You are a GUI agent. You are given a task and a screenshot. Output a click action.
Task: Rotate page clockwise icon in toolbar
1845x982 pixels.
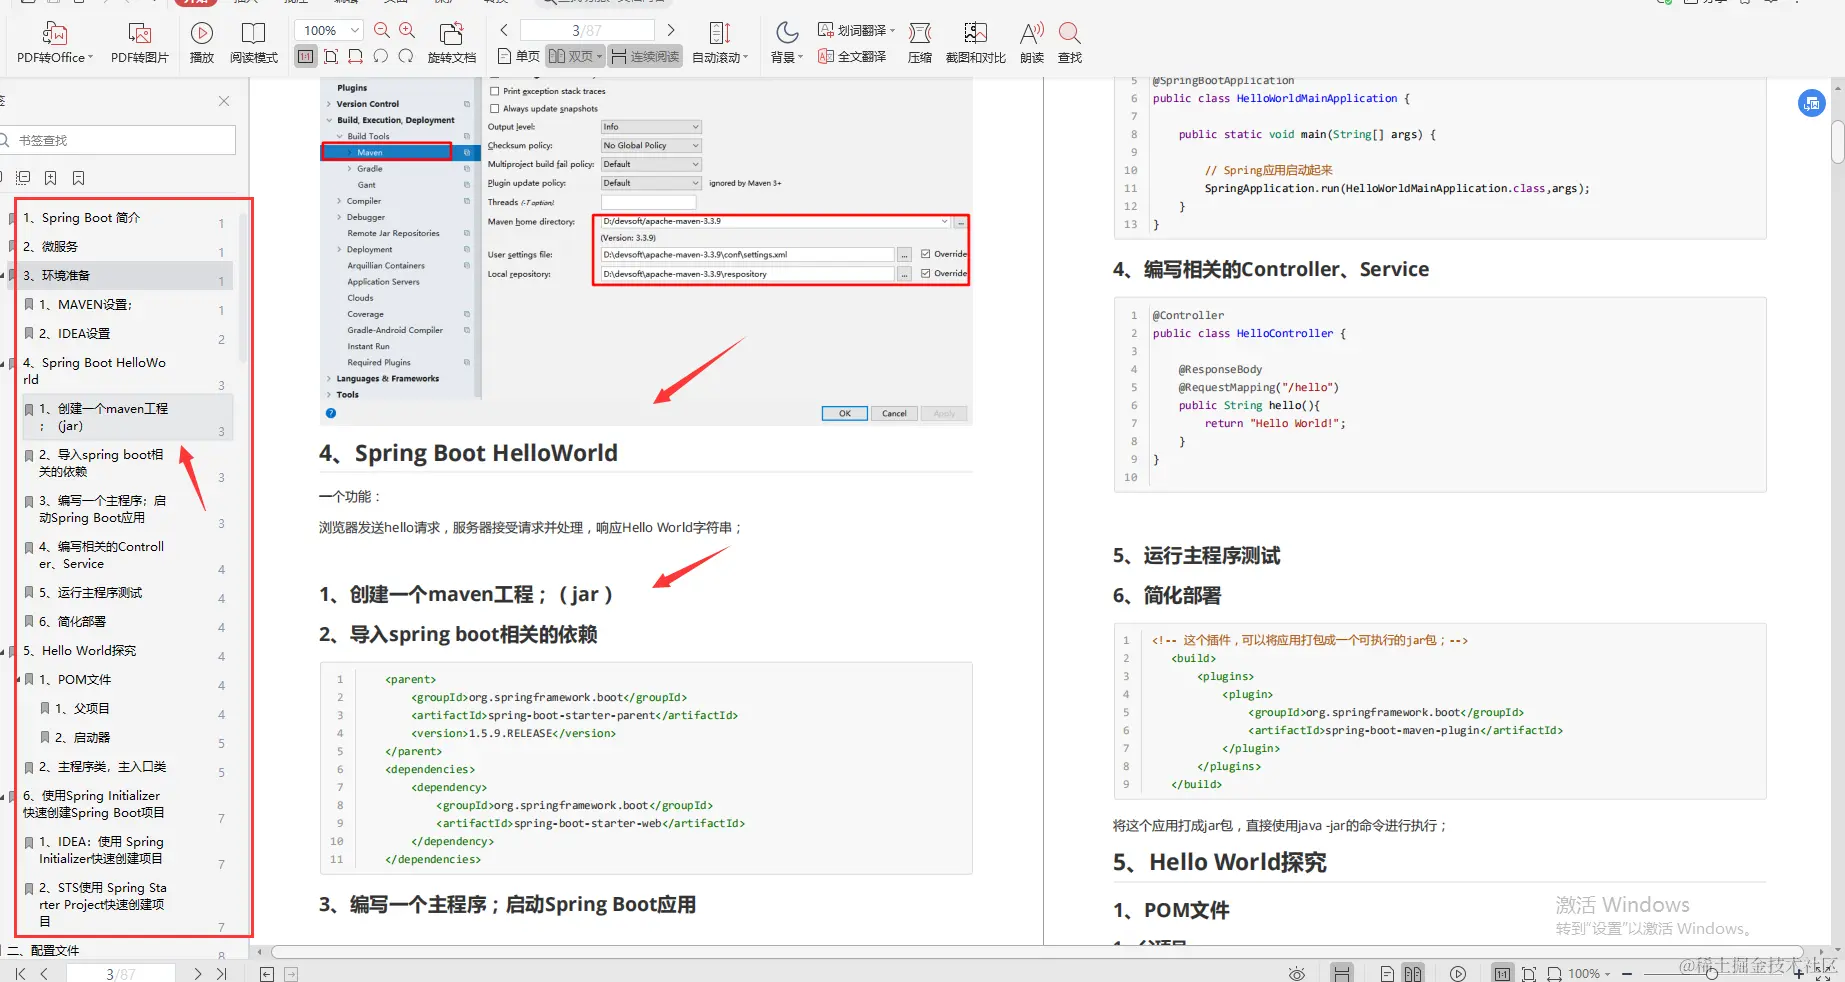406,57
